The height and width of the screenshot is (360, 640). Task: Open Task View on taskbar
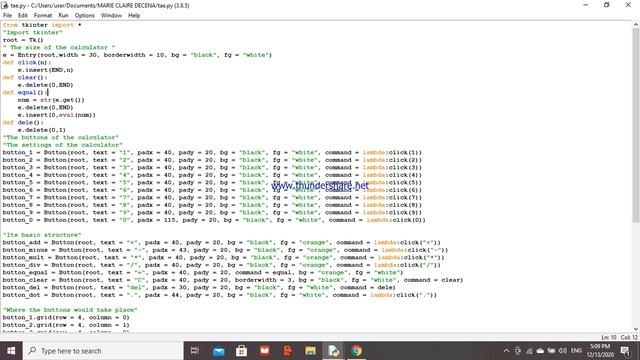[195, 351]
